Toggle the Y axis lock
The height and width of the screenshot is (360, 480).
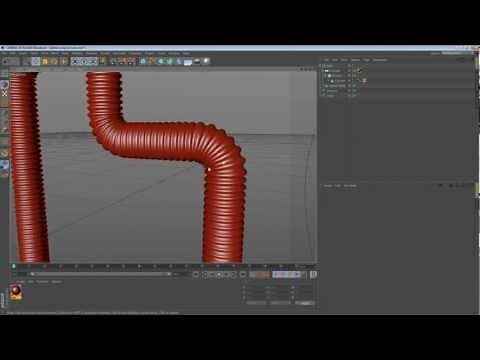click(x=84, y=61)
